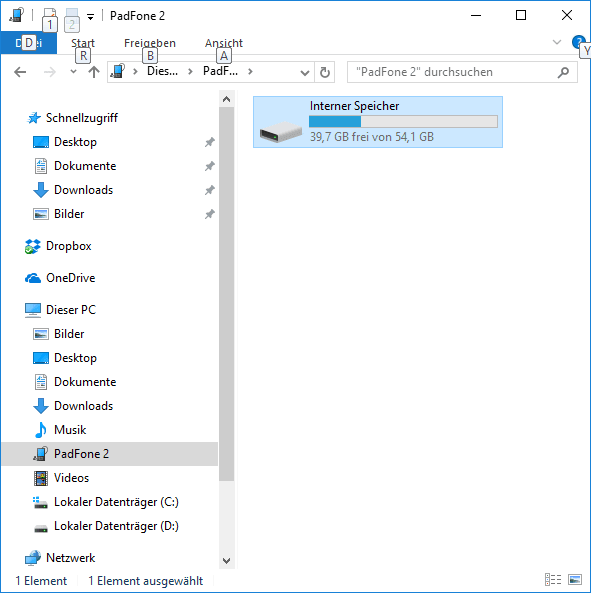
Task: Open Dropbox in the navigation pane
Action: [68, 246]
